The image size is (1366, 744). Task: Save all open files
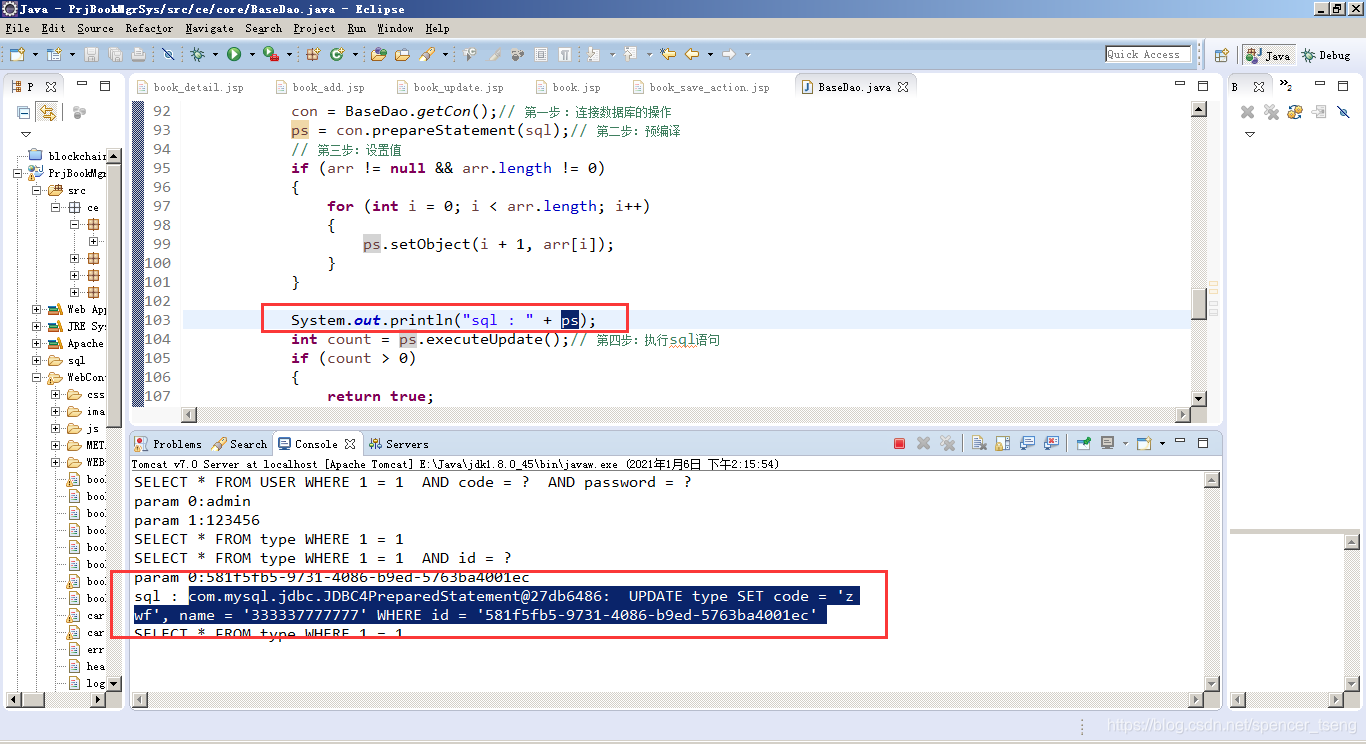[x=115, y=54]
